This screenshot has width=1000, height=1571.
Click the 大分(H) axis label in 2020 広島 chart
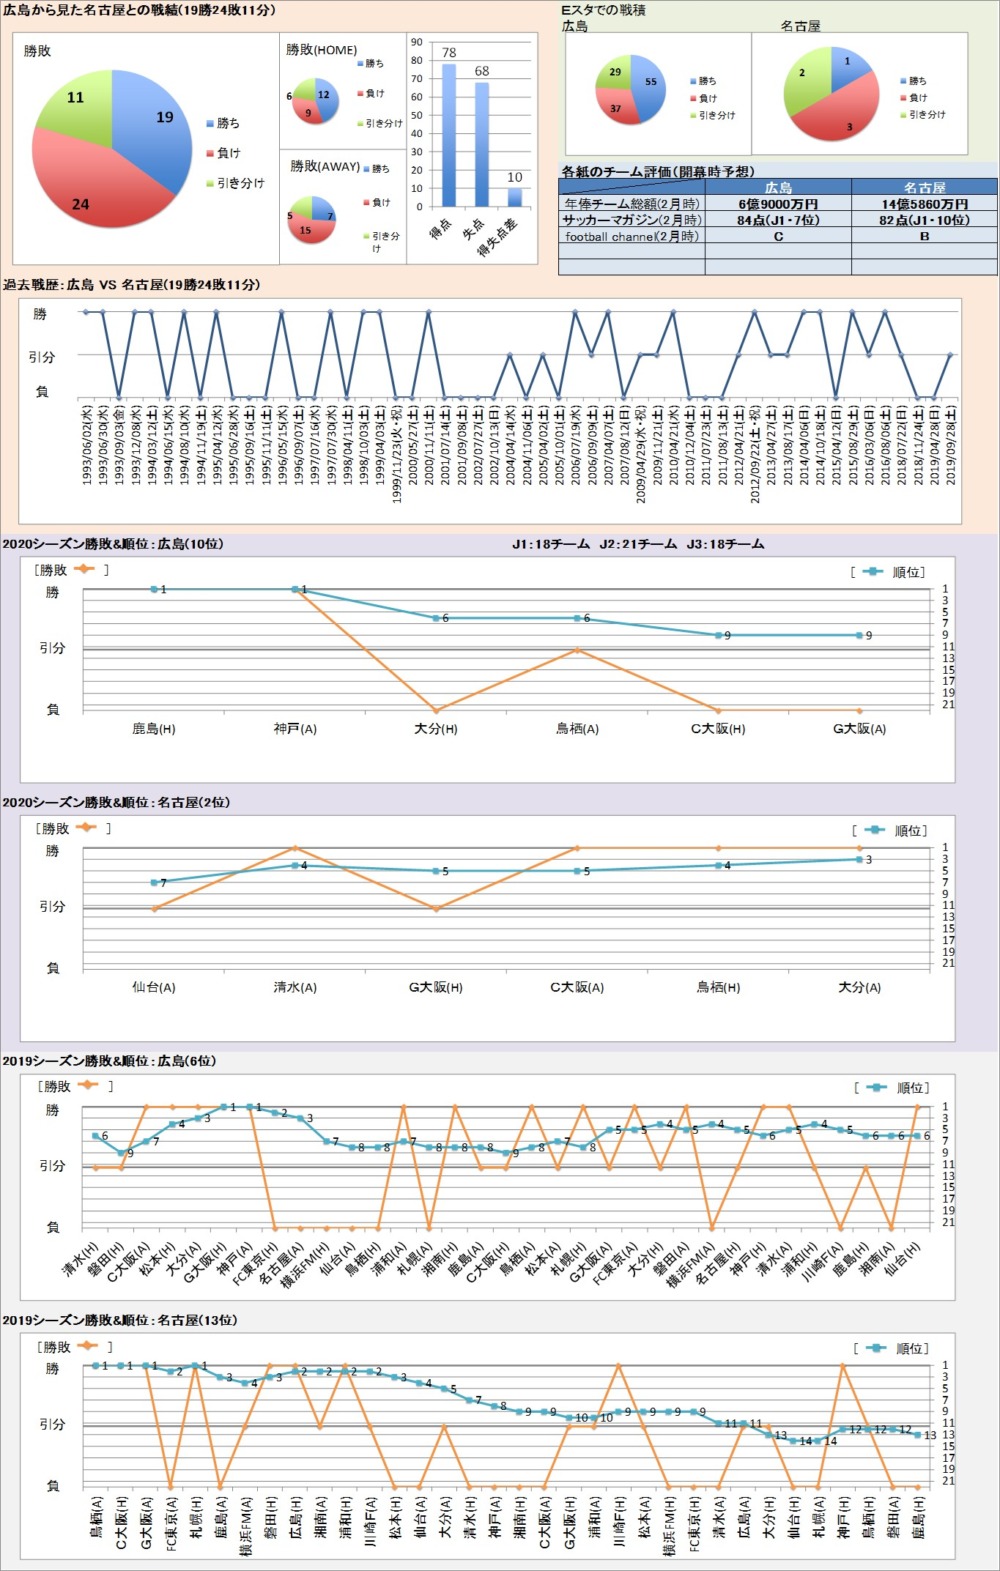point(436,729)
